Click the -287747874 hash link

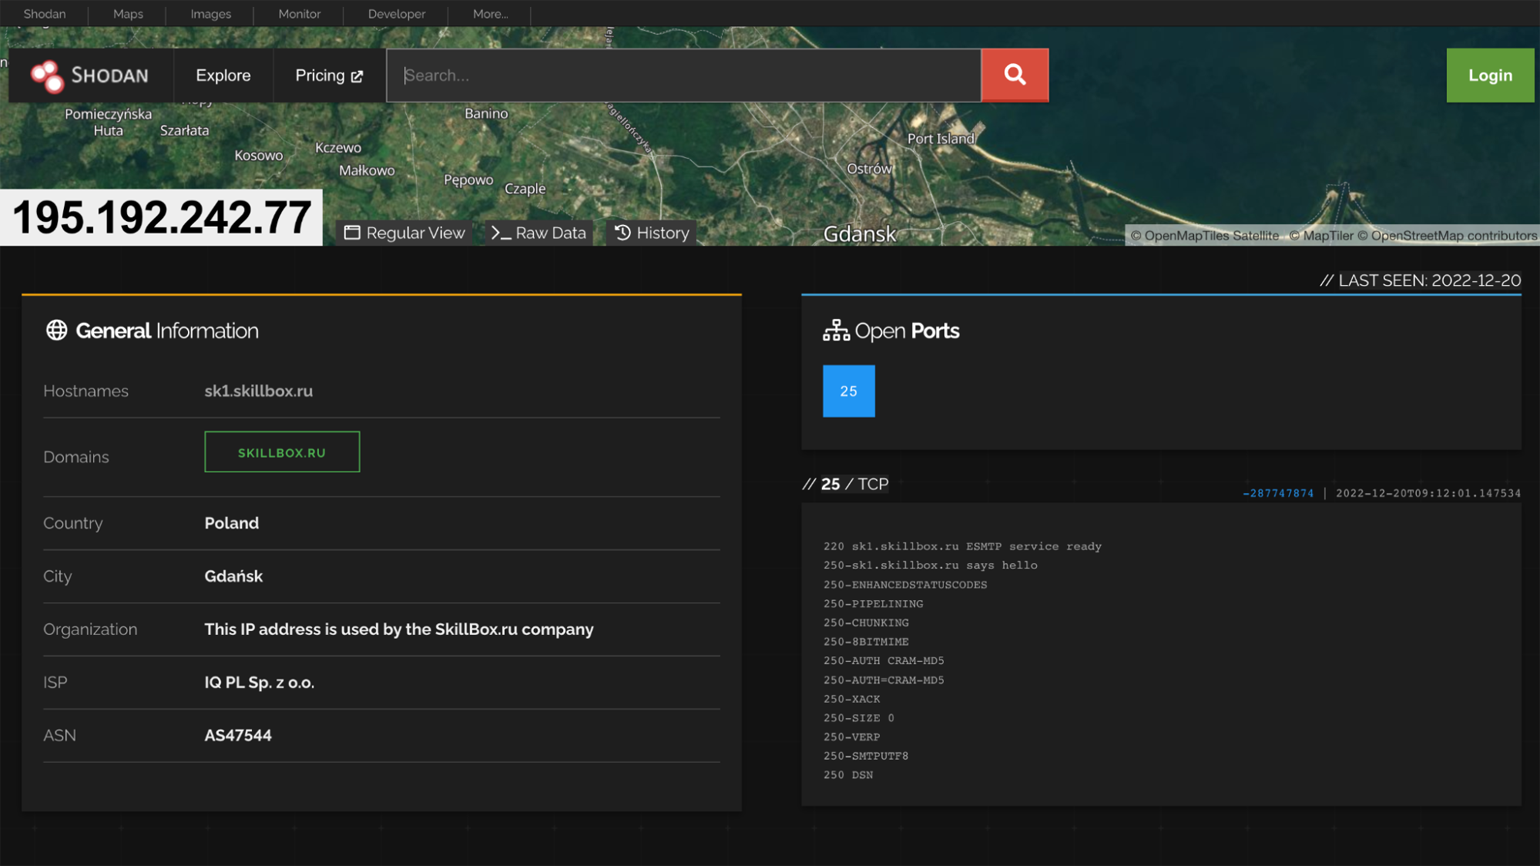click(1278, 493)
